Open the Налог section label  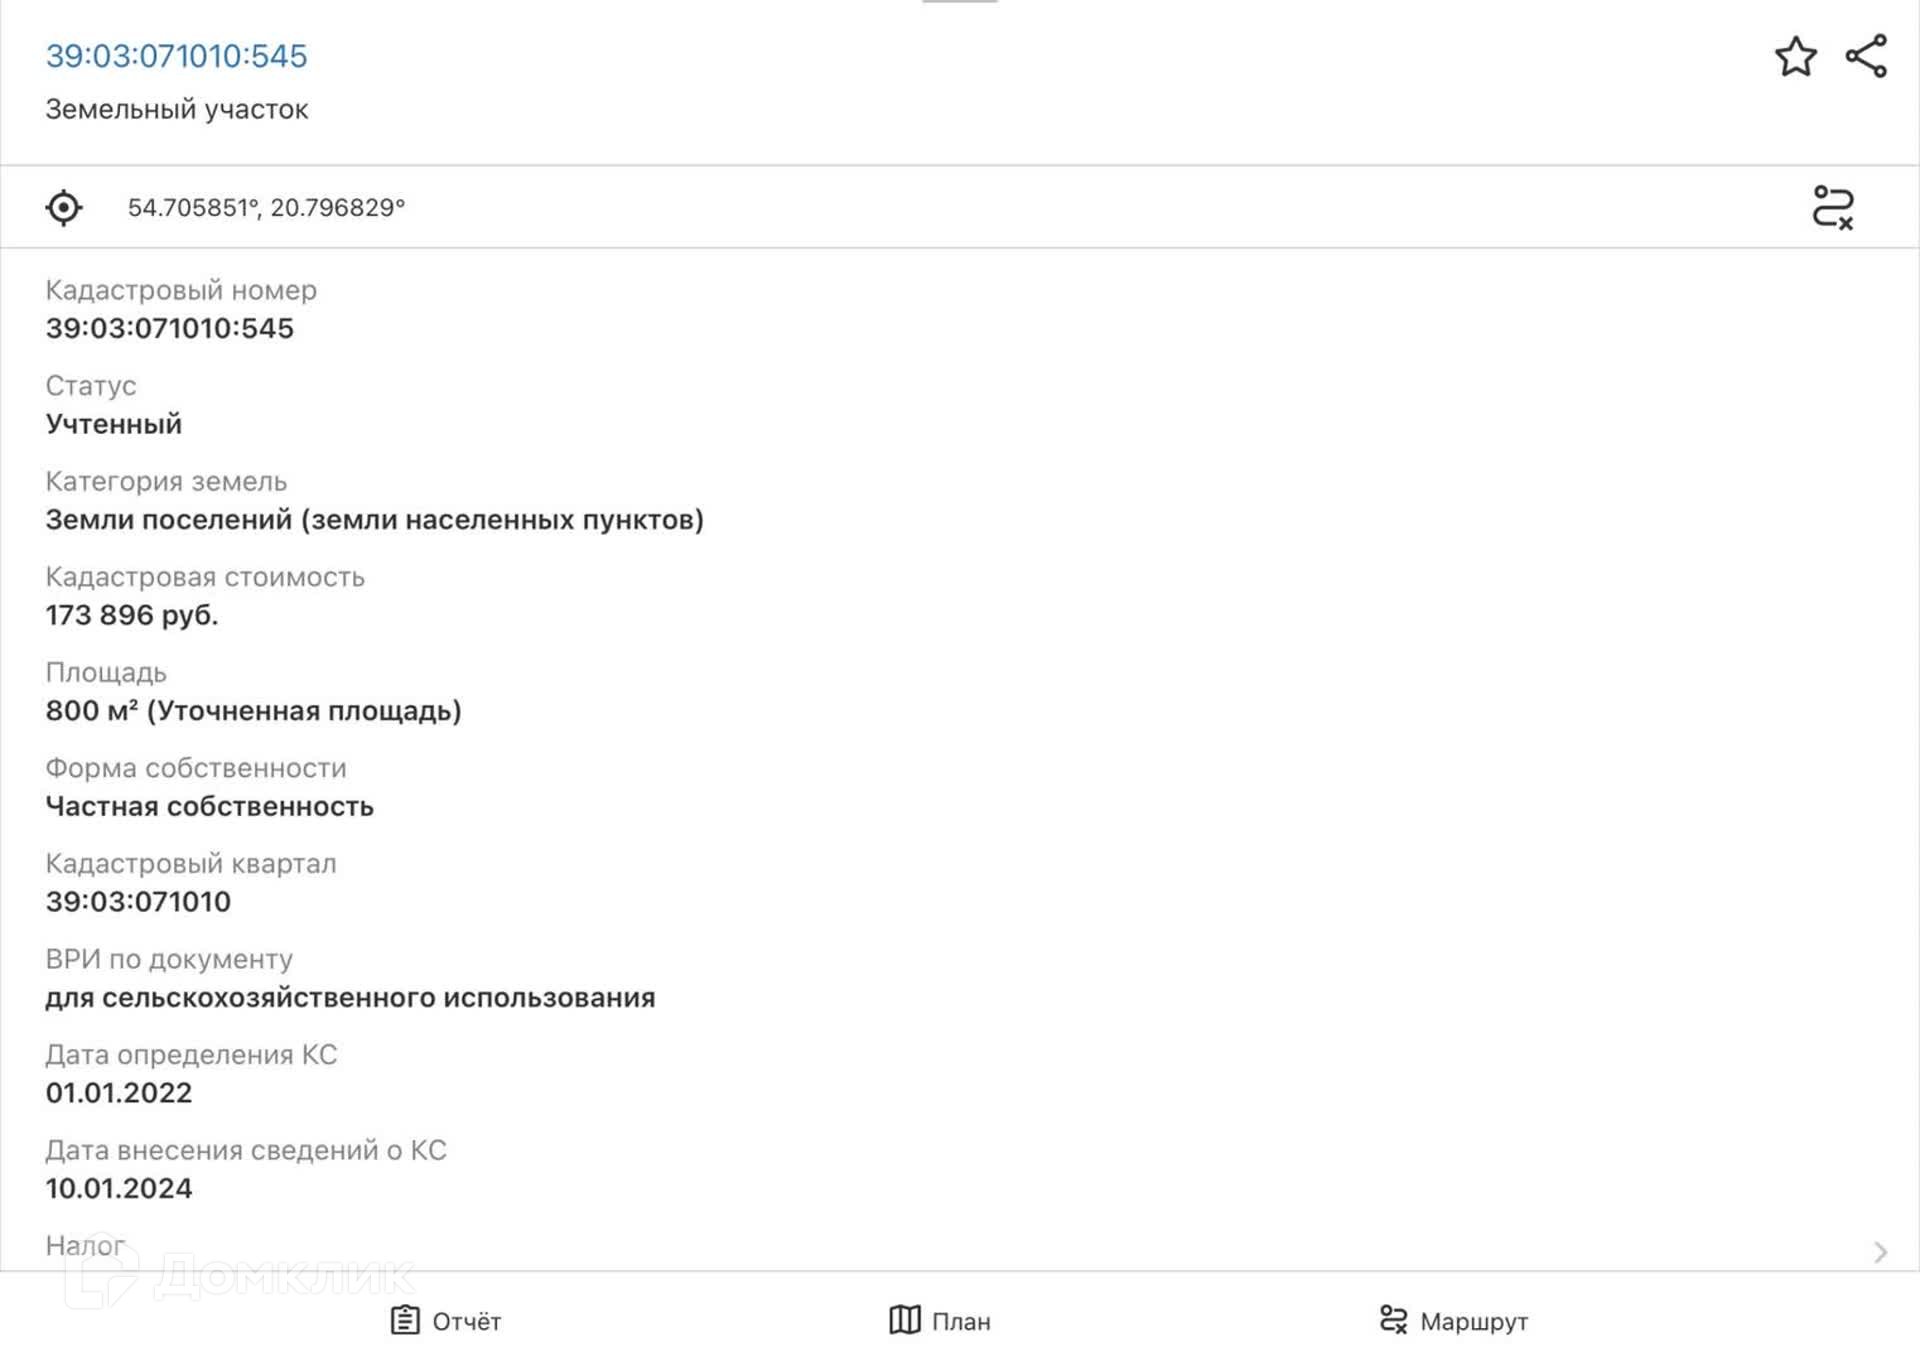pyautogui.click(x=85, y=1246)
